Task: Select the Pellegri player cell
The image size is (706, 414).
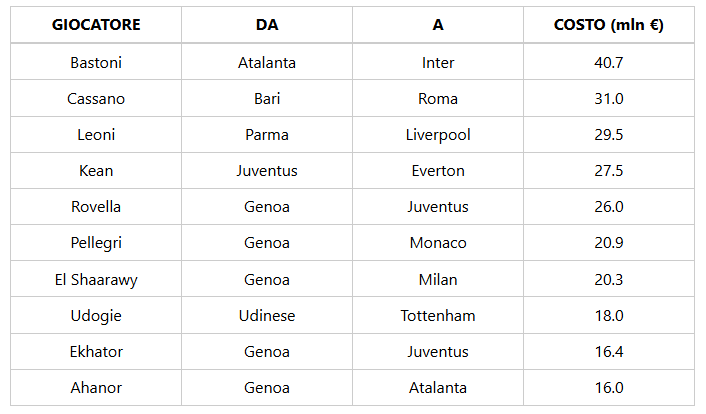Action: (96, 243)
